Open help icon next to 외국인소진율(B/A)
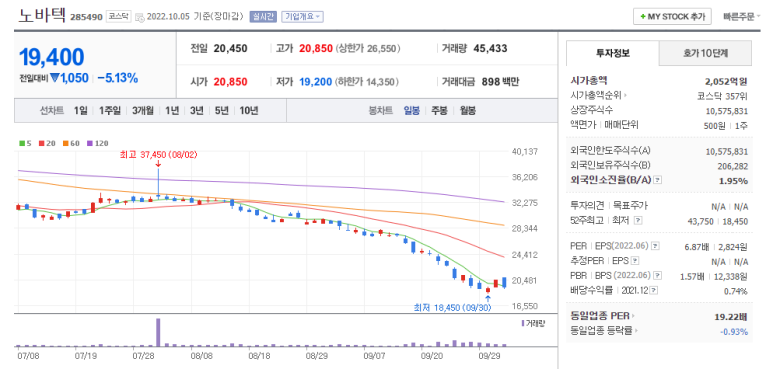This screenshot has width=773, height=369. [657, 180]
